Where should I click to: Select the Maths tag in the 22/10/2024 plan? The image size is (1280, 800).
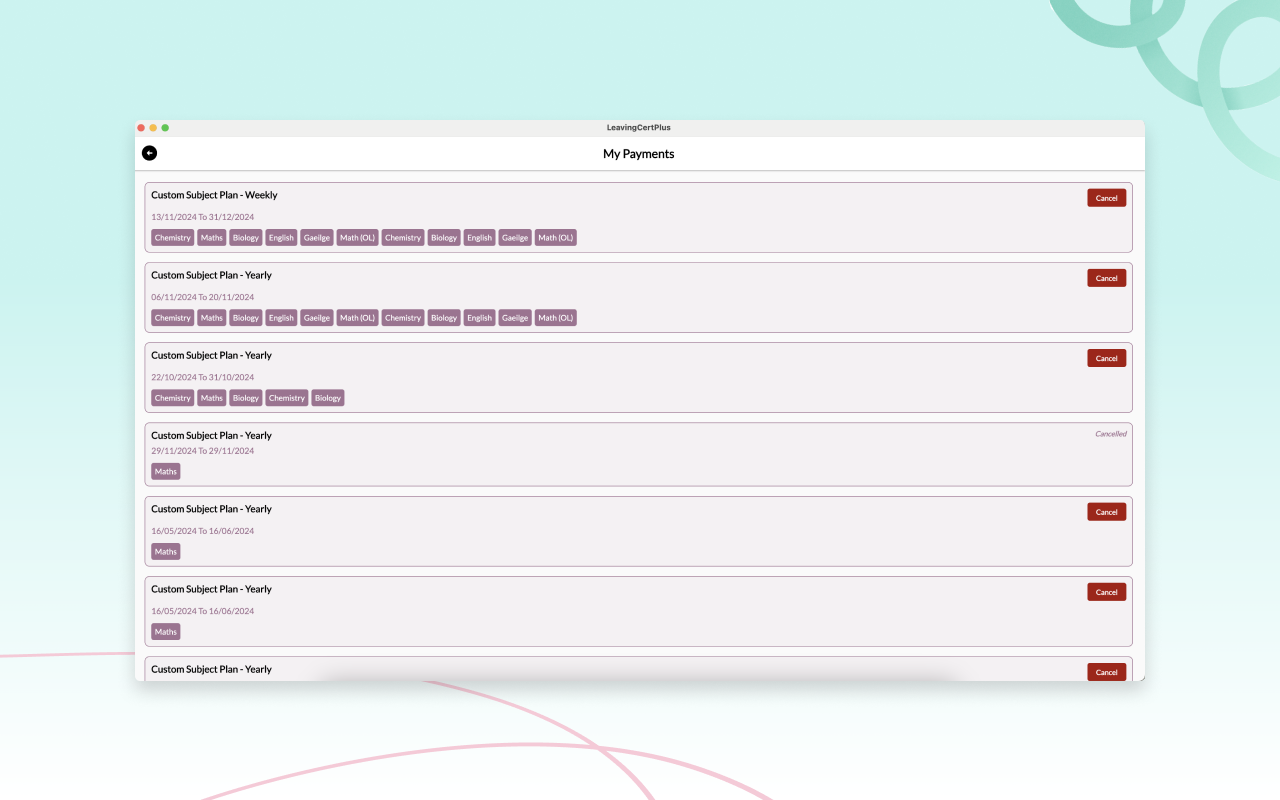point(212,398)
